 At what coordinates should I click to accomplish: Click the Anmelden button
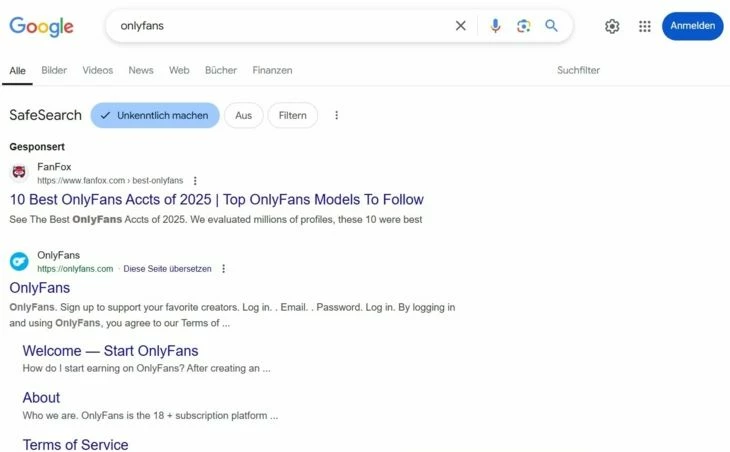pos(692,26)
